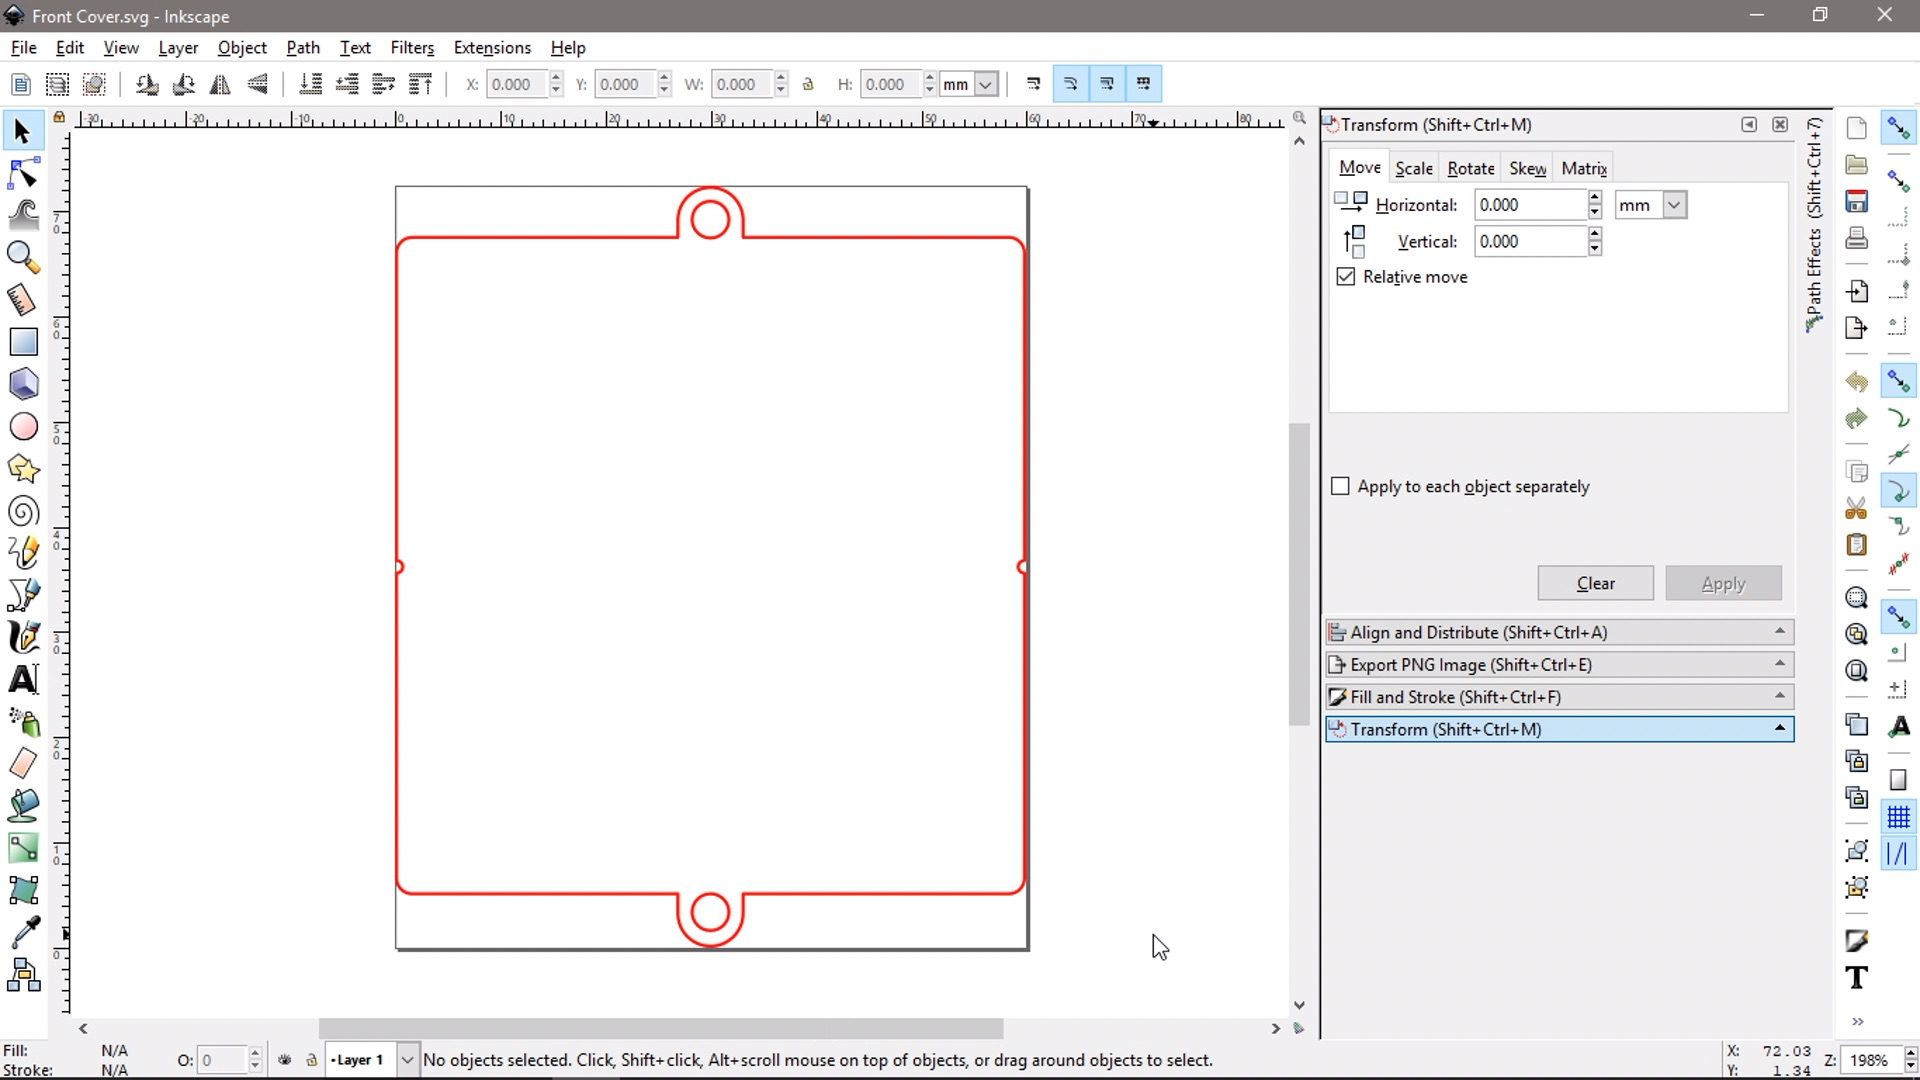Select the Star tool
Image resolution: width=1920 pixels, height=1080 pixels.
(x=23, y=469)
